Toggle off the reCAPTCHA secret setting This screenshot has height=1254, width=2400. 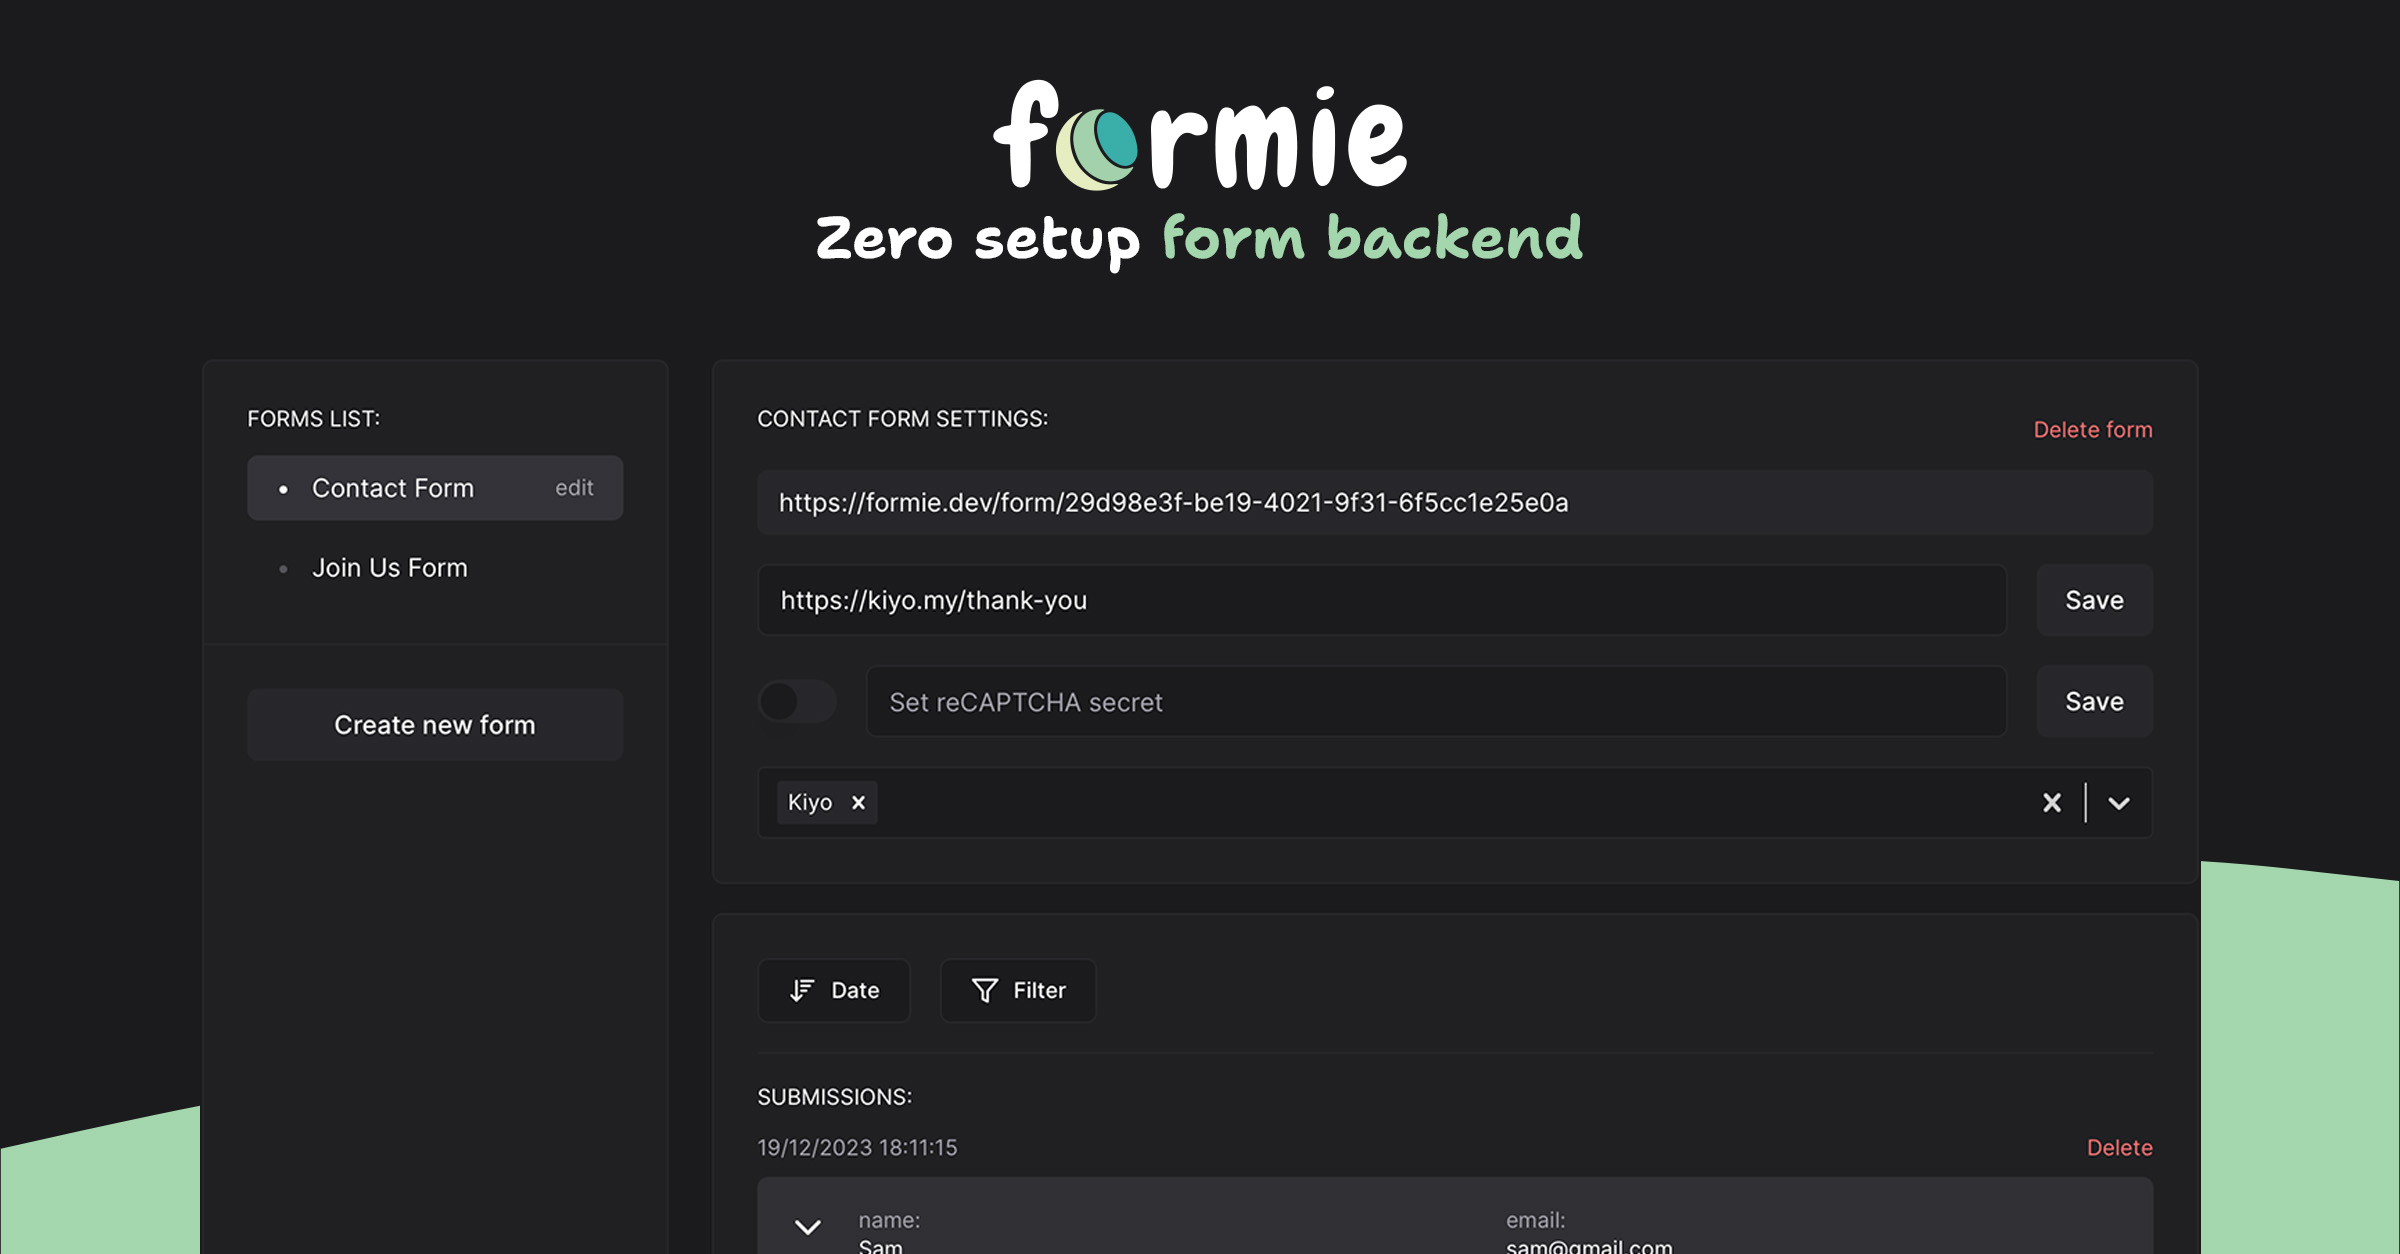(798, 703)
